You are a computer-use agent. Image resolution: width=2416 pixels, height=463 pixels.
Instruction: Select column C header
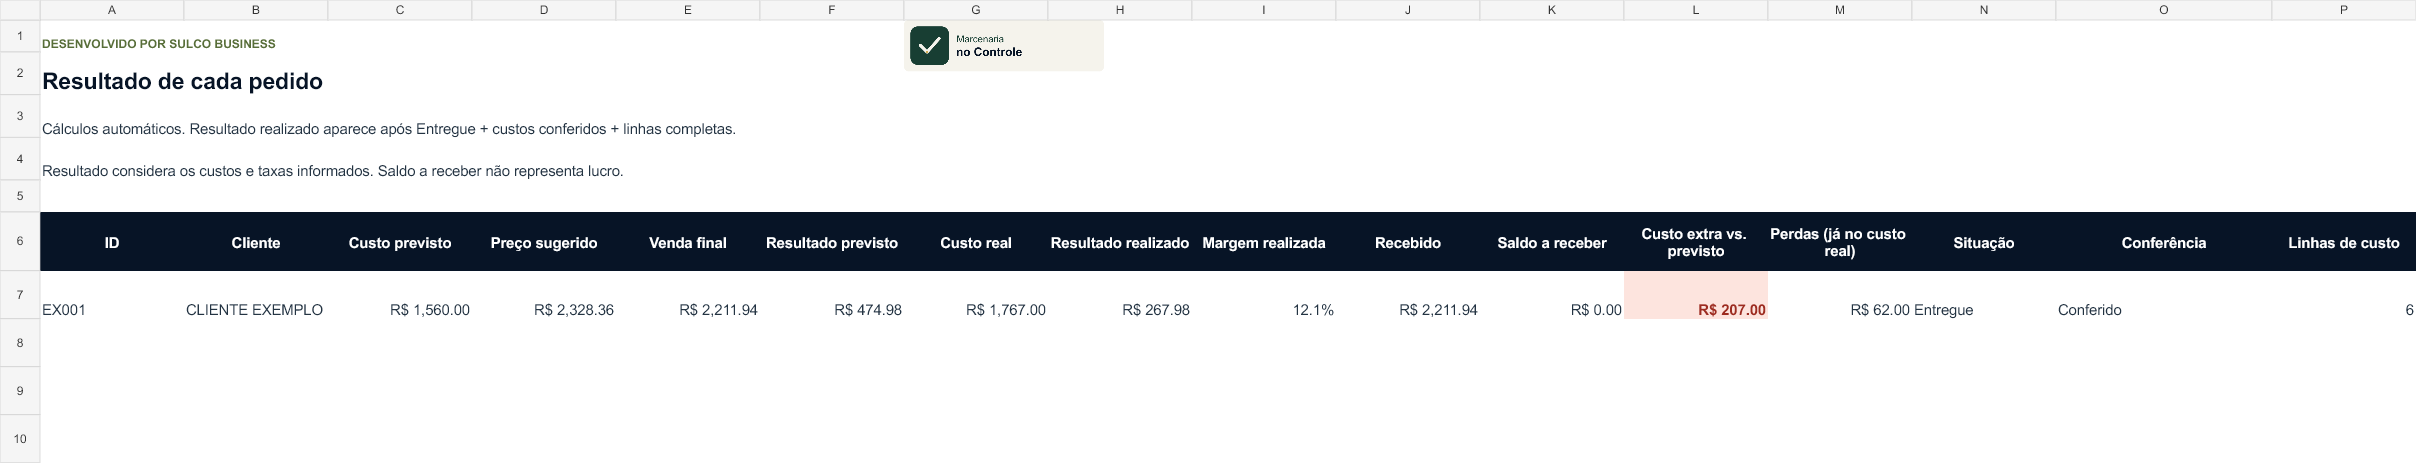pos(400,10)
